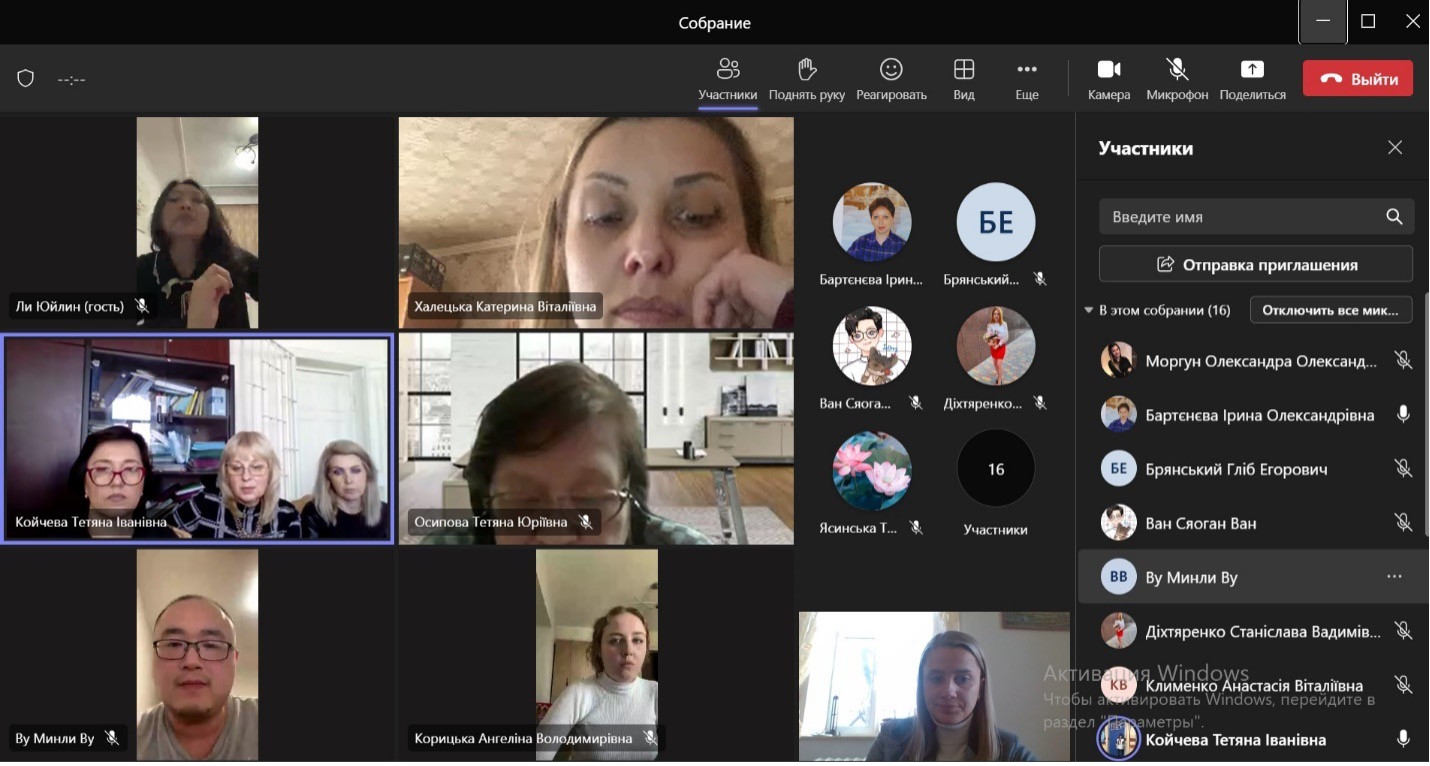Select Бартєнєва Ірина Олександрівна in participant list
The height and width of the screenshot is (766, 1430).
point(1258,414)
